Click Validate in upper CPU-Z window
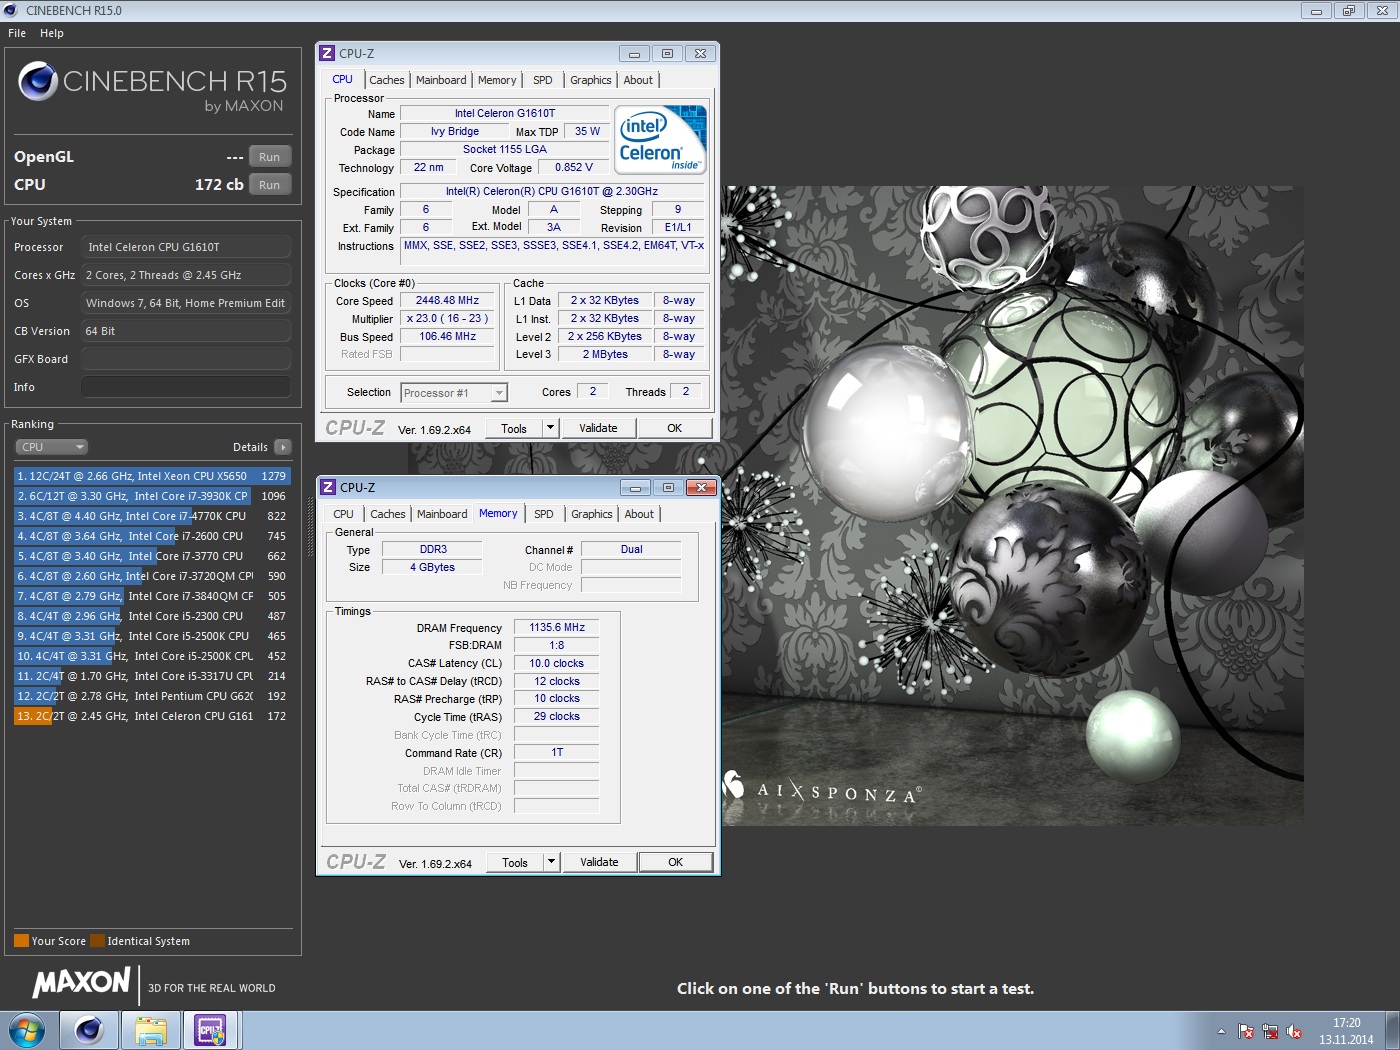Viewport: 1400px width, 1050px height. (x=598, y=428)
